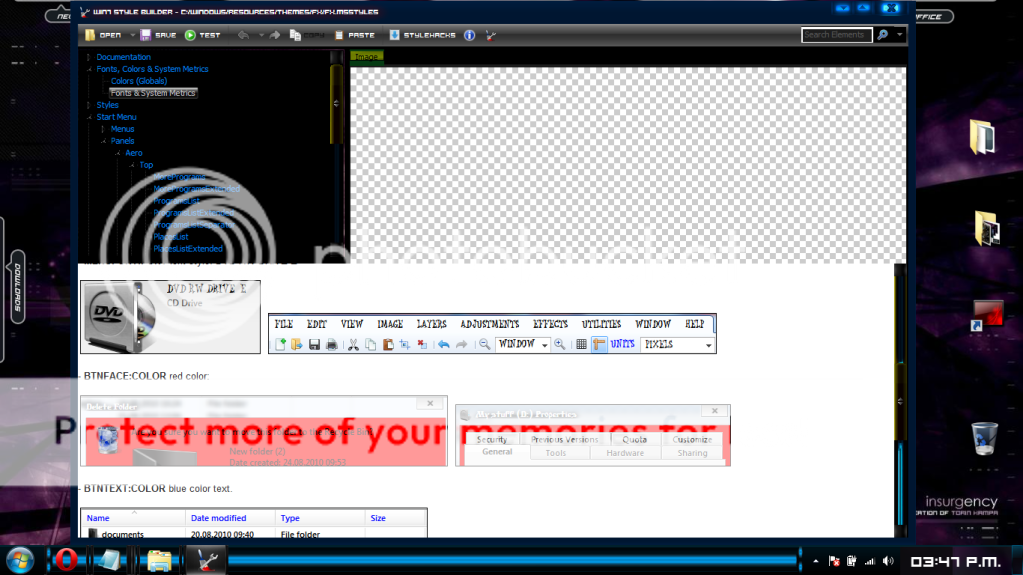Click the Open folder button
This screenshot has height=575, width=1023.
click(x=90, y=35)
